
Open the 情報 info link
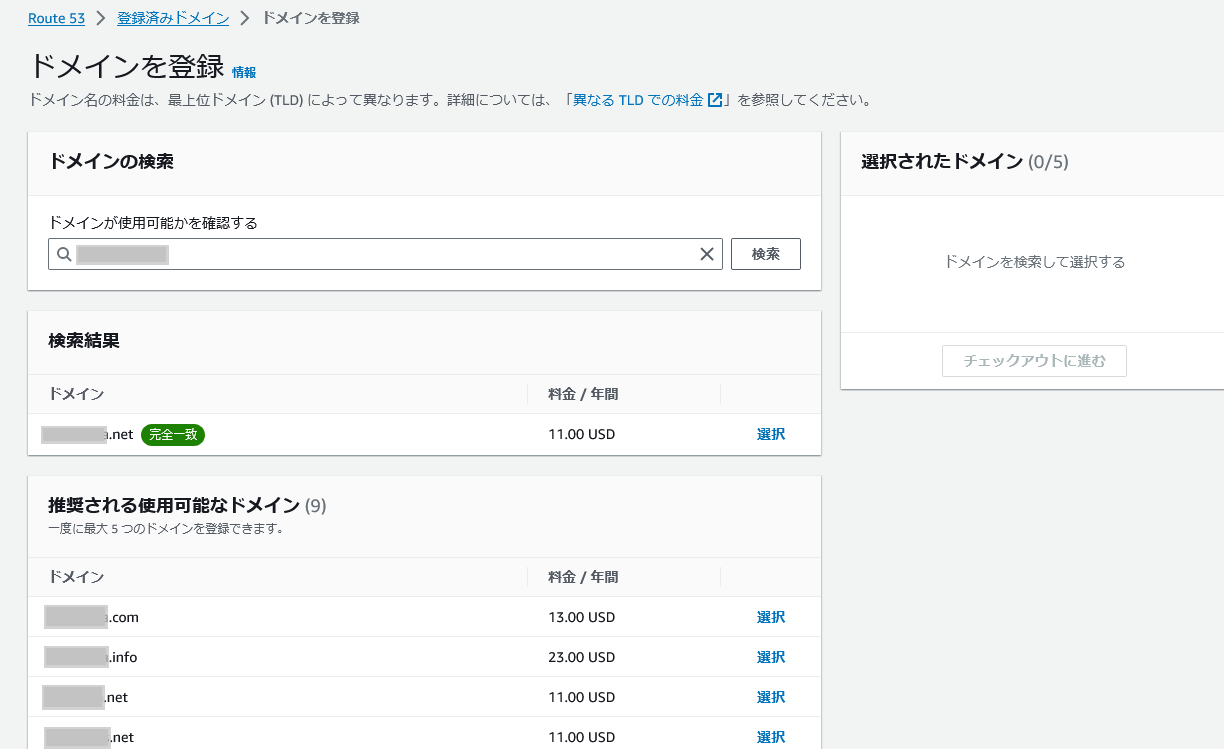pyautogui.click(x=244, y=72)
